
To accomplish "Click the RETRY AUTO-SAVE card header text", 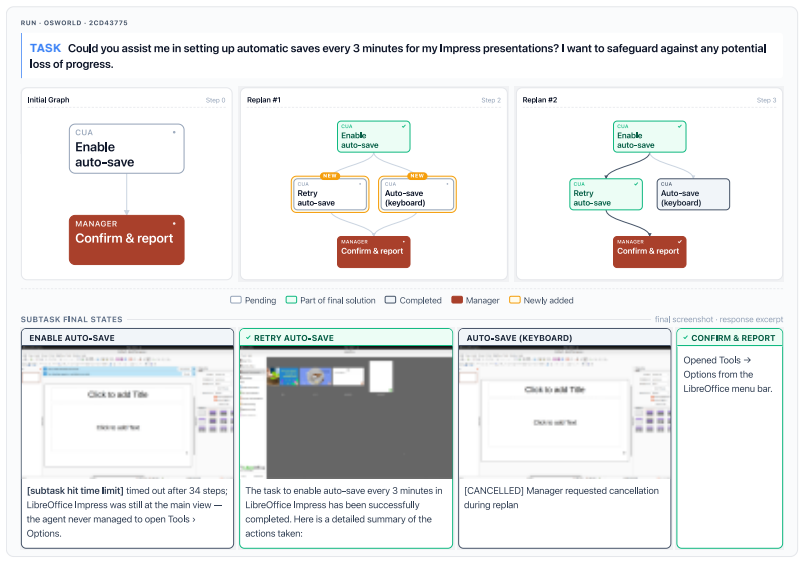I will [x=294, y=338].
